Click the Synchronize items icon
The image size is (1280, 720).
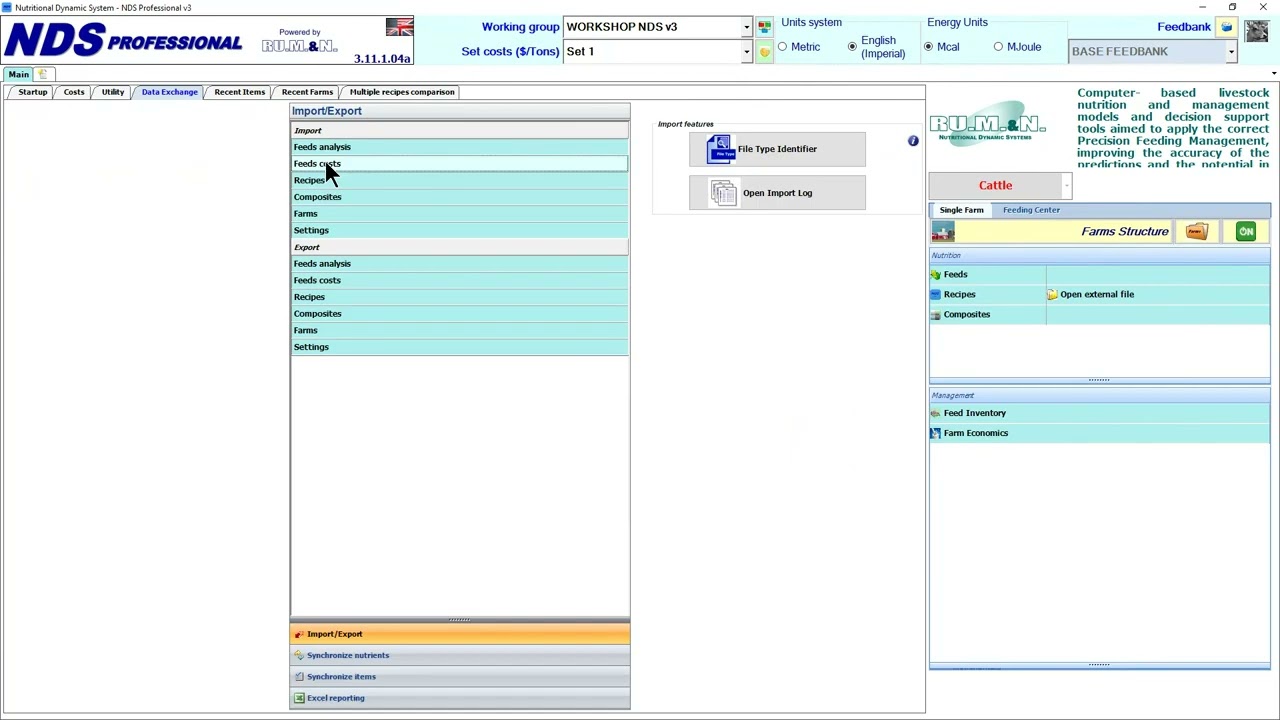point(299,677)
